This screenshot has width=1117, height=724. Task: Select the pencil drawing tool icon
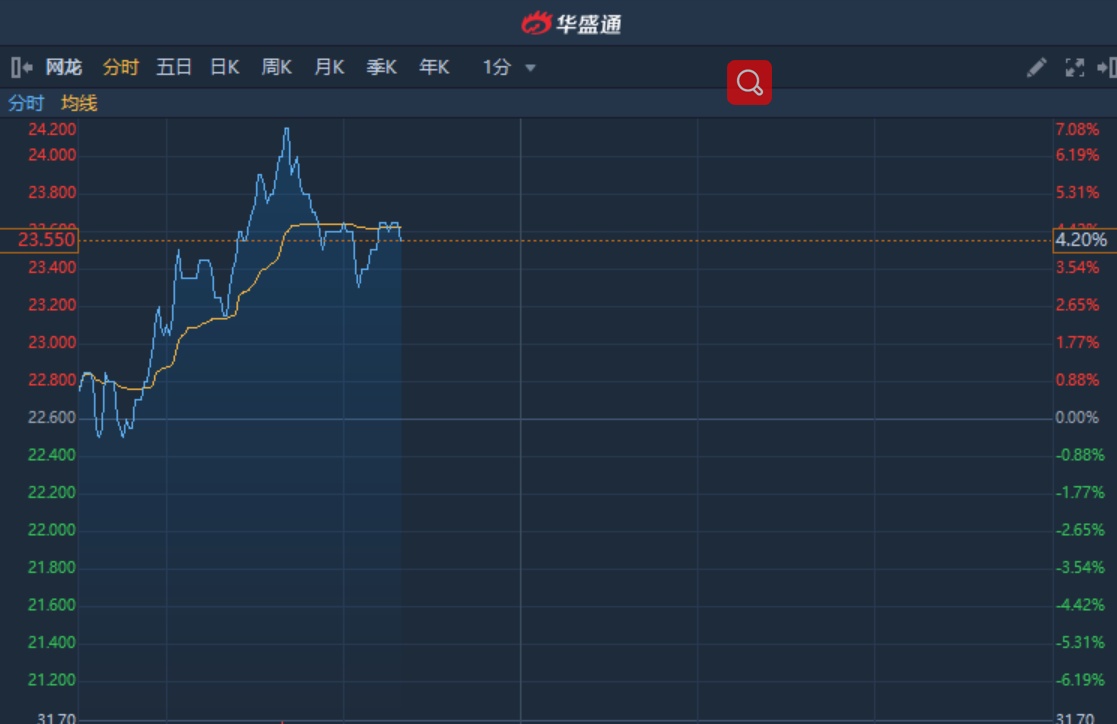pos(1037,68)
